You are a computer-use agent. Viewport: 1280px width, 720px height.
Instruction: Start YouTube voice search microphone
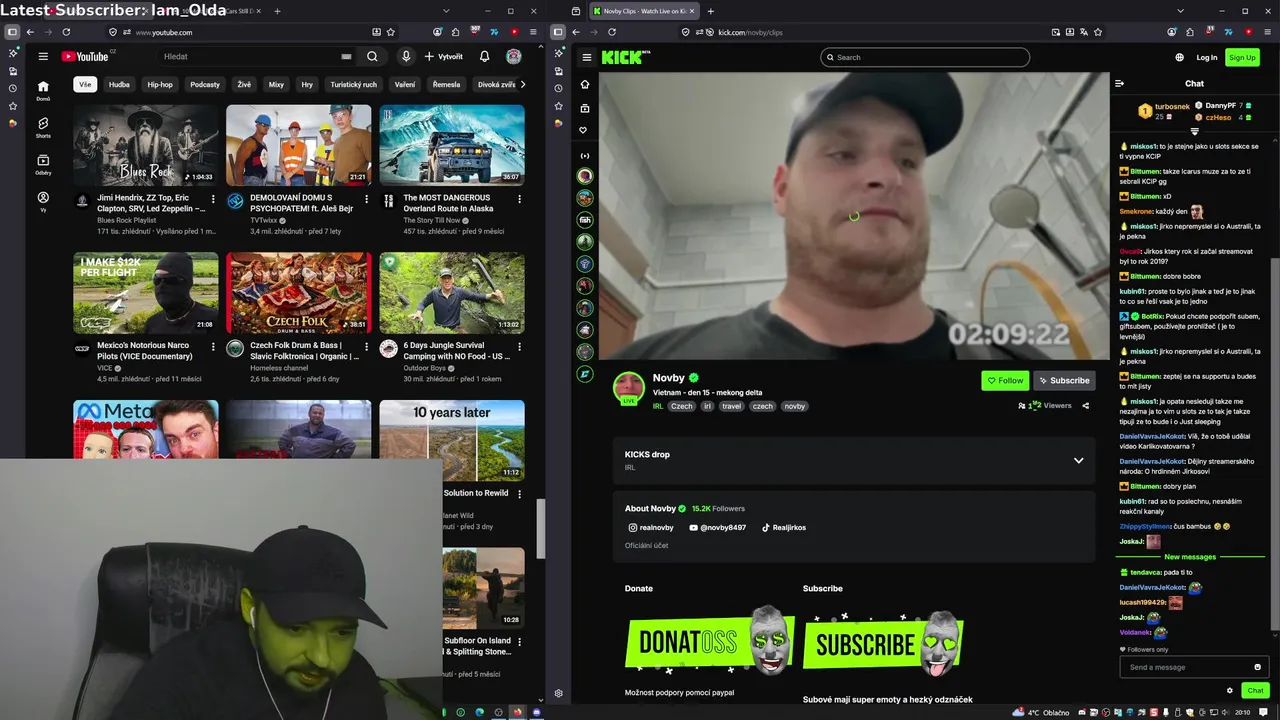point(406,57)
